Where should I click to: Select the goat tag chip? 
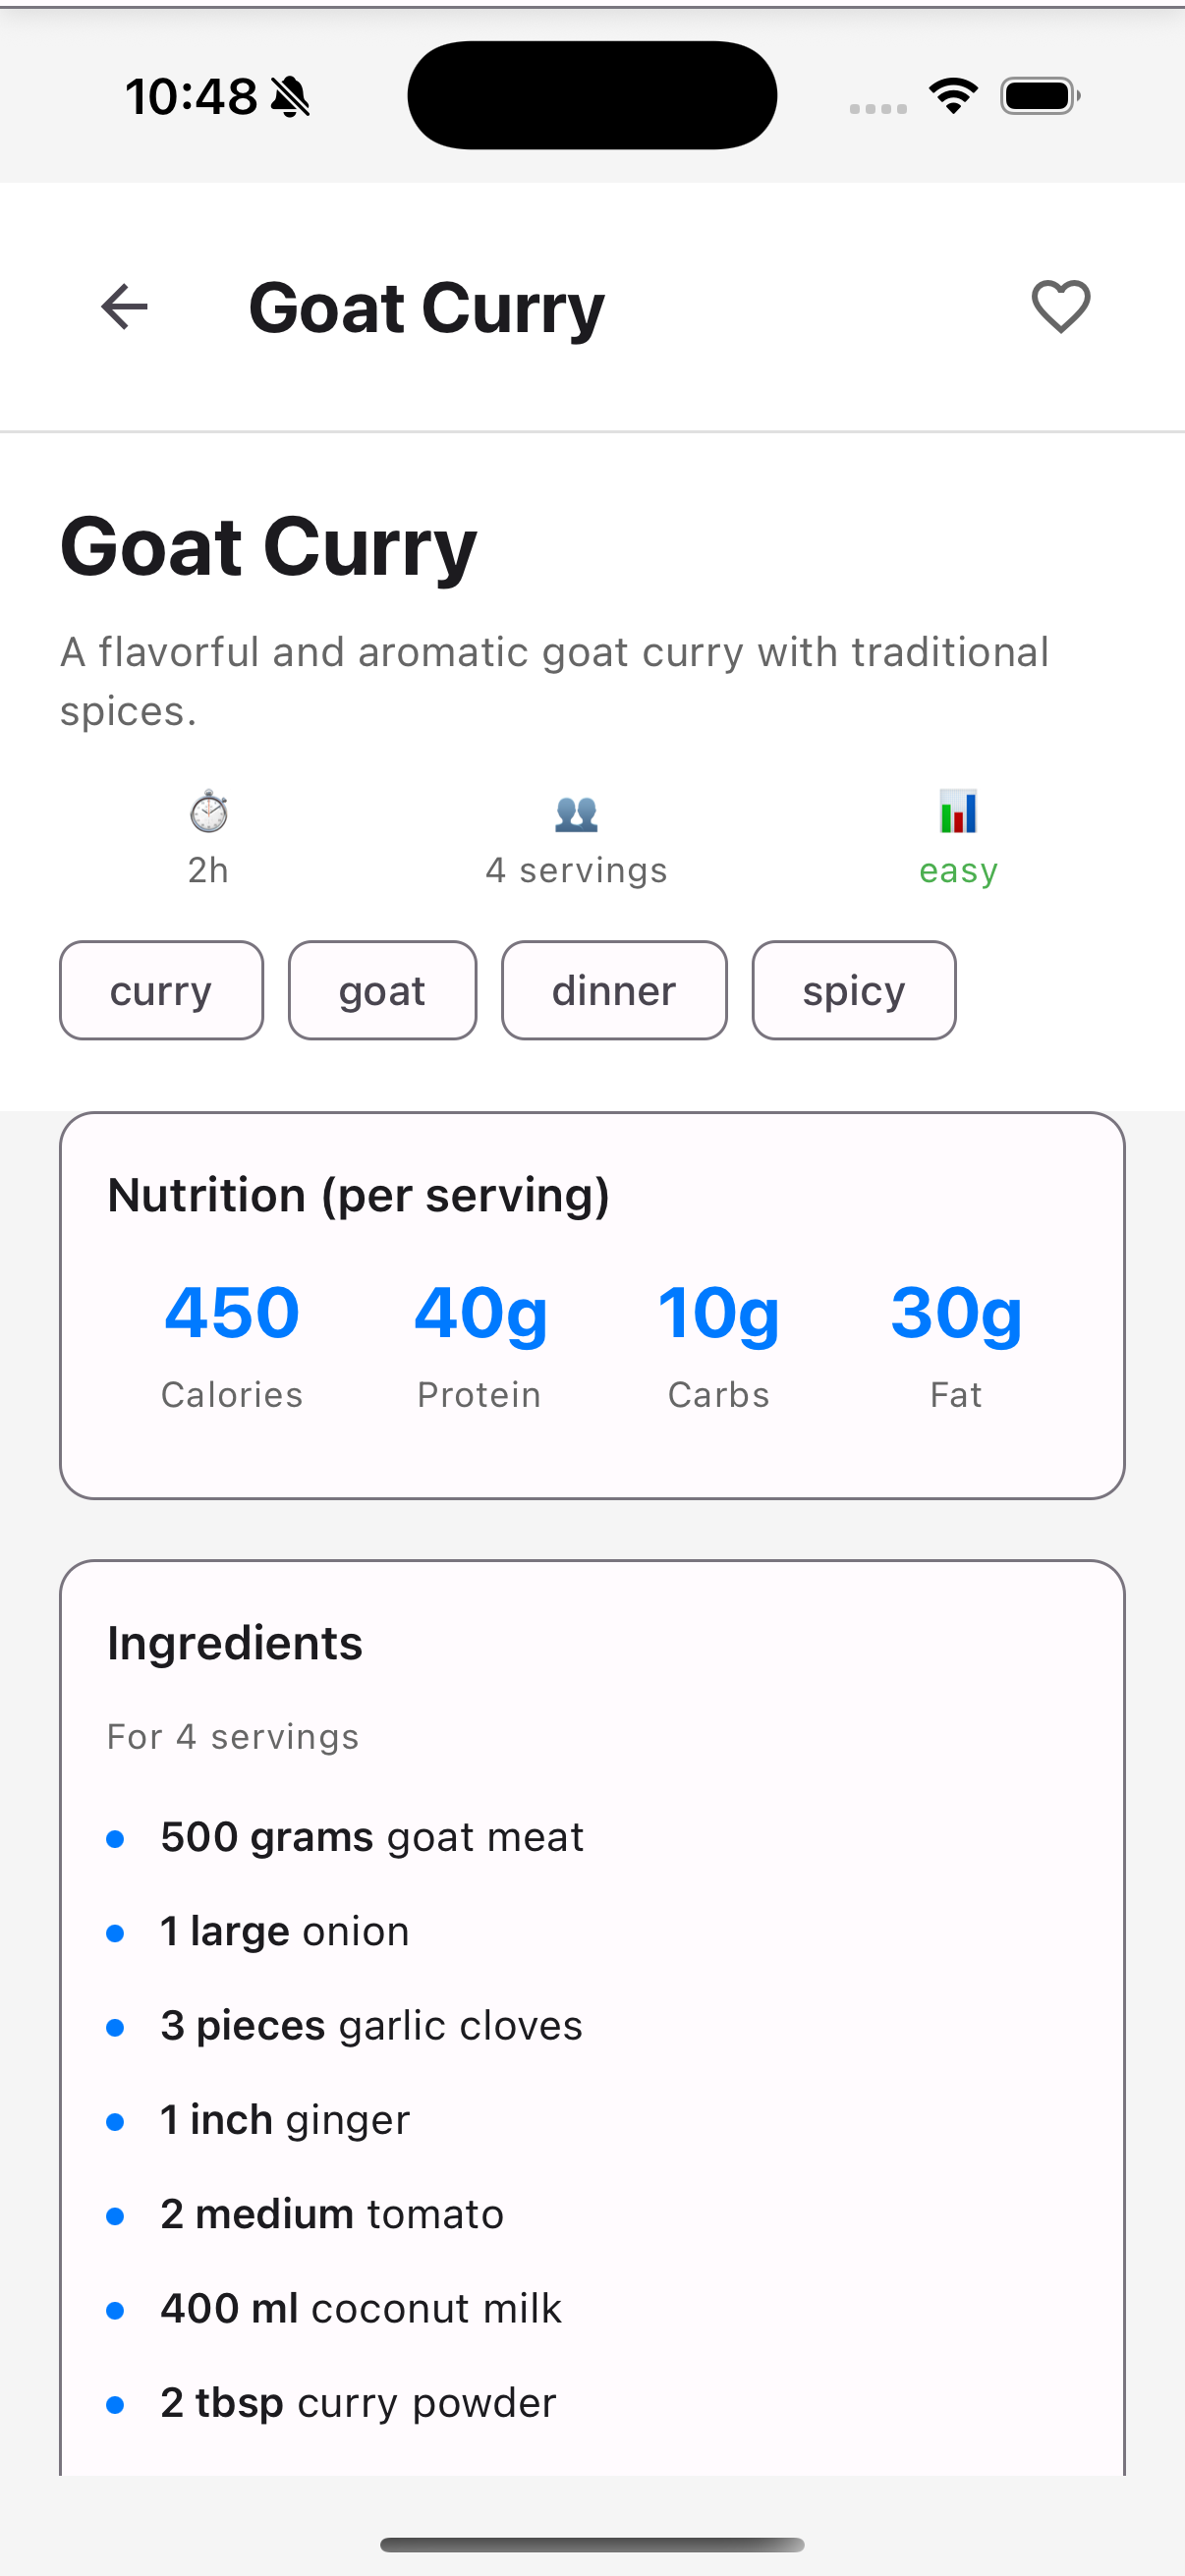click(382, 990)
